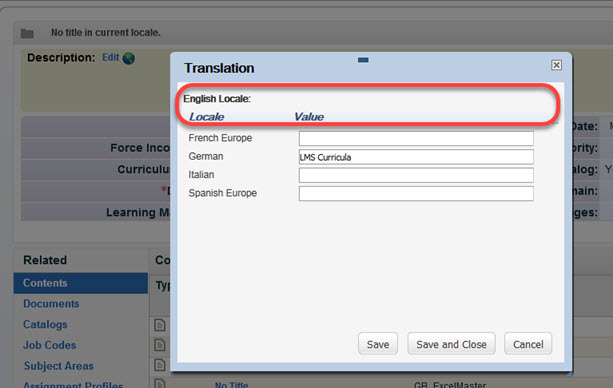Click the globe translation icon beside Edit

(129, 58)
